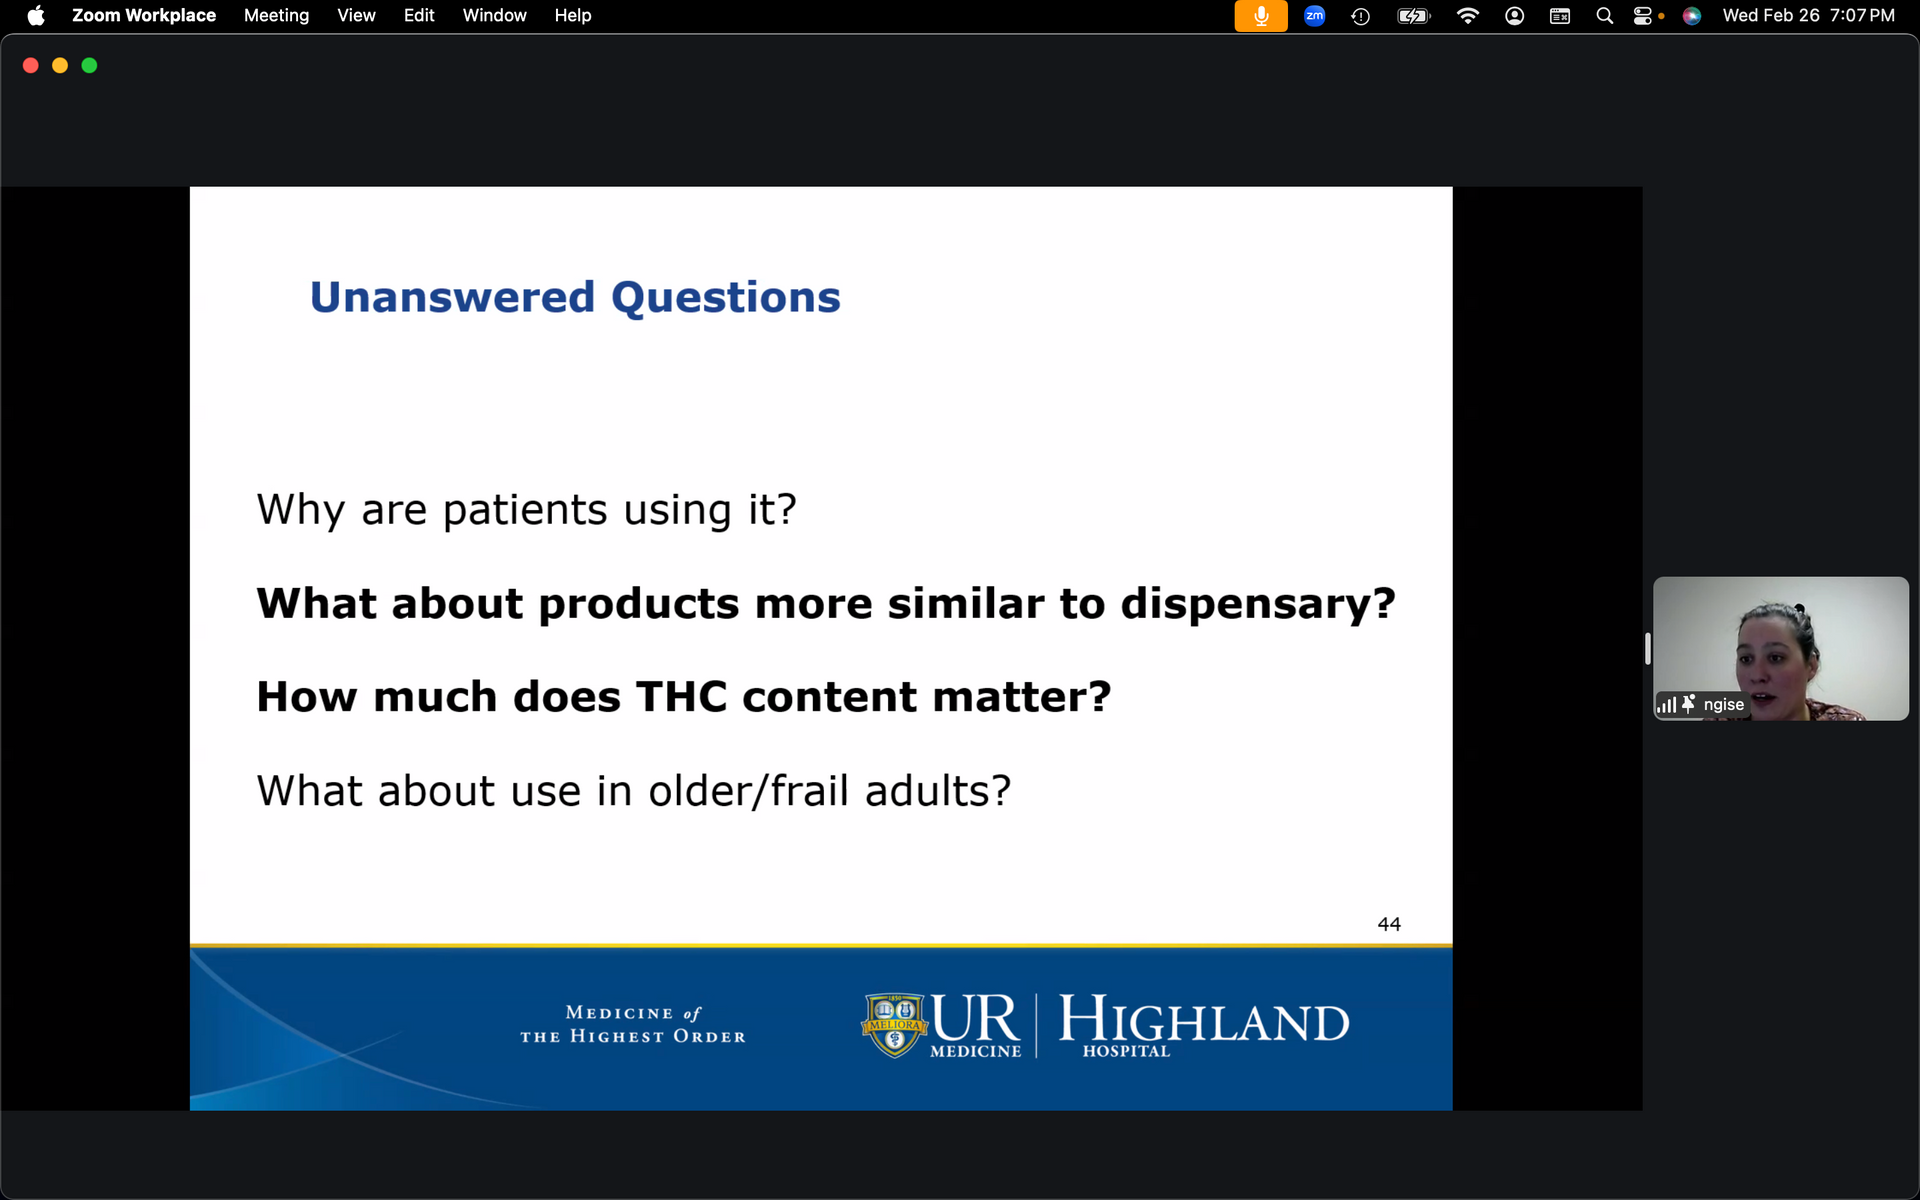Open the Meeting menu
This screenshot has width=1920, height=1200.
point(276,16)
